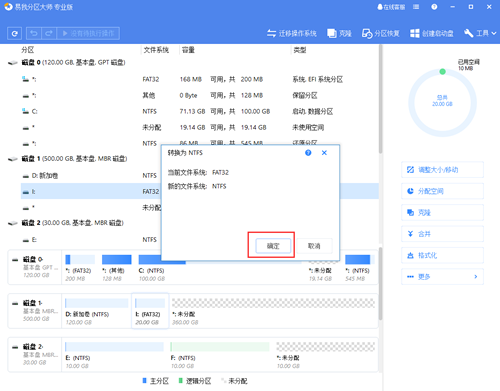
Task: Expand the 更多 more options entry
Action: tap(442, 277)
